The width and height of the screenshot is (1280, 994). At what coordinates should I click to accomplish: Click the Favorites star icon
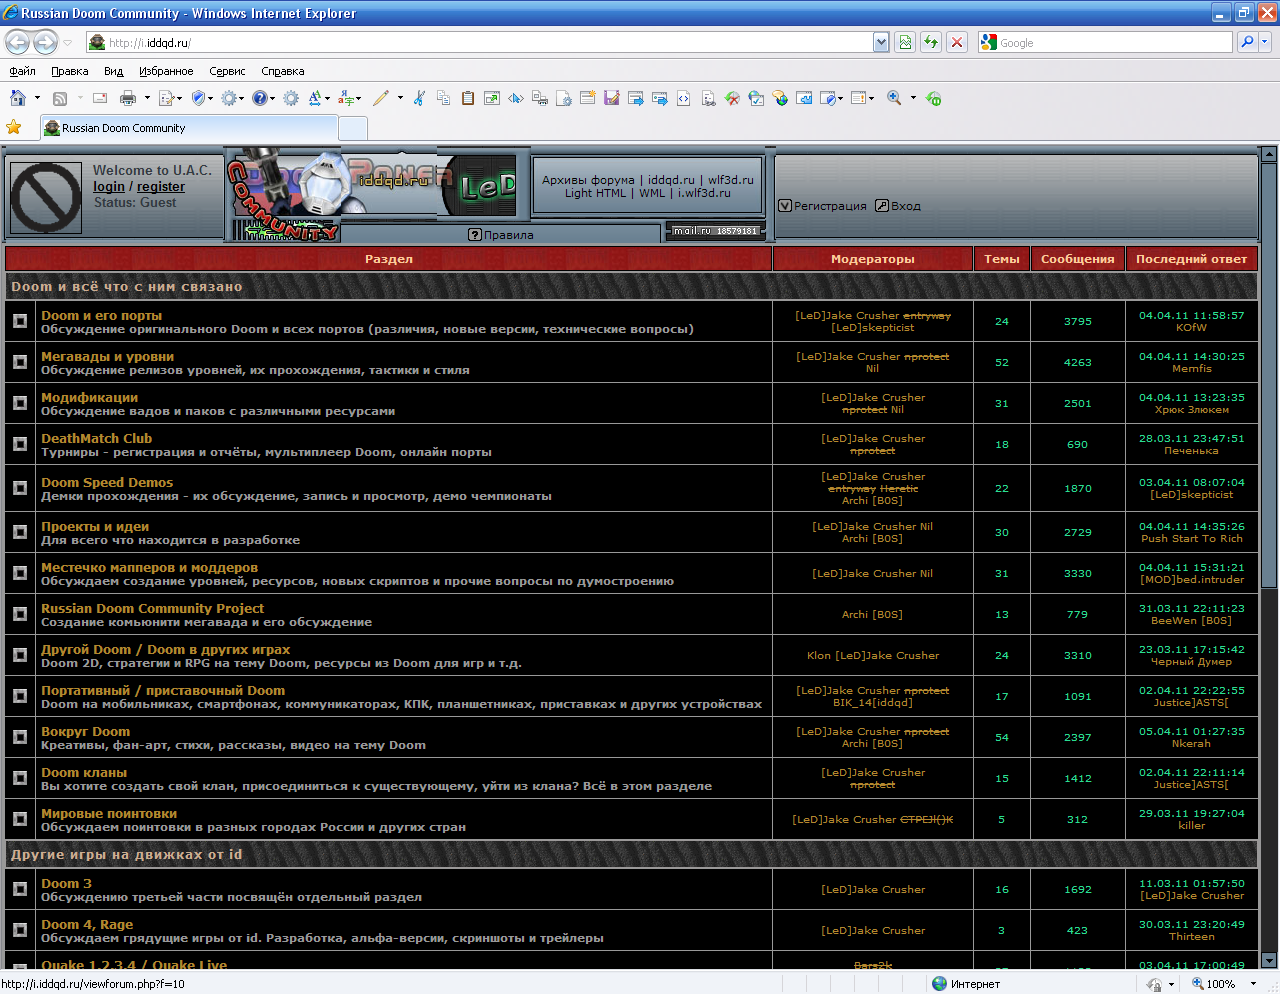coord(14,127)
